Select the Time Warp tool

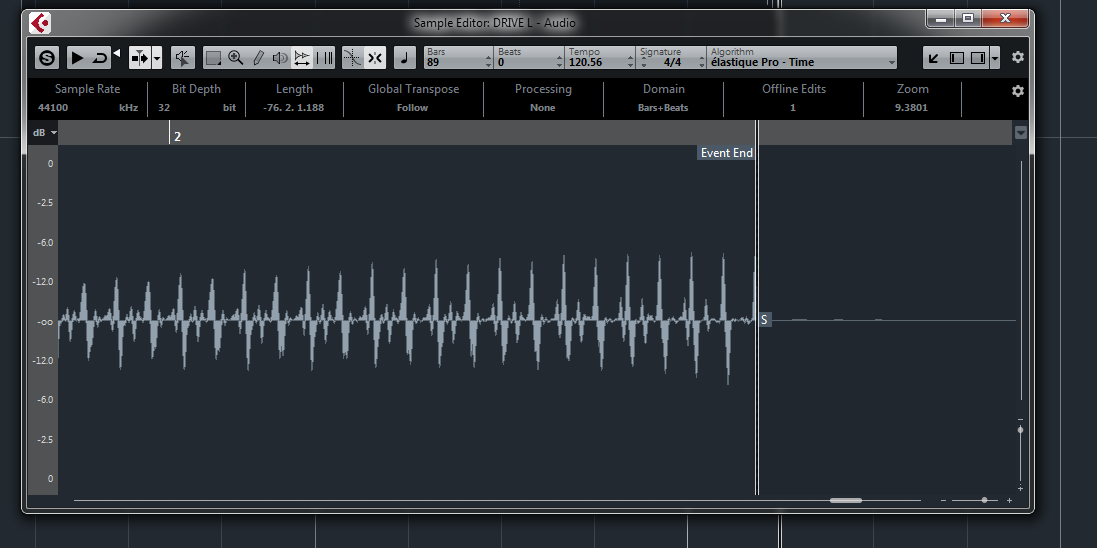(x=324, y=57)
